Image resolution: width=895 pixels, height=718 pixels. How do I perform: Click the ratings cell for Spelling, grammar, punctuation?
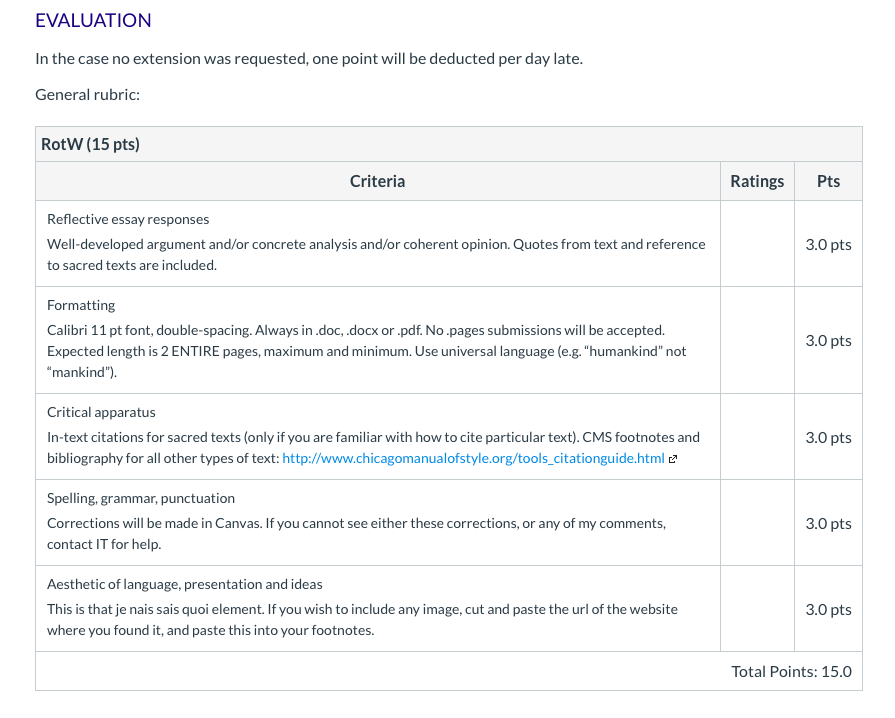coord(757,523)
